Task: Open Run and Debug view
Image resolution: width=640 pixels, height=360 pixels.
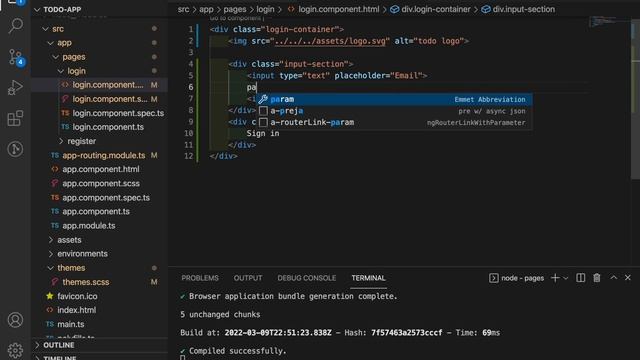Action: click(x=16, y=87)
